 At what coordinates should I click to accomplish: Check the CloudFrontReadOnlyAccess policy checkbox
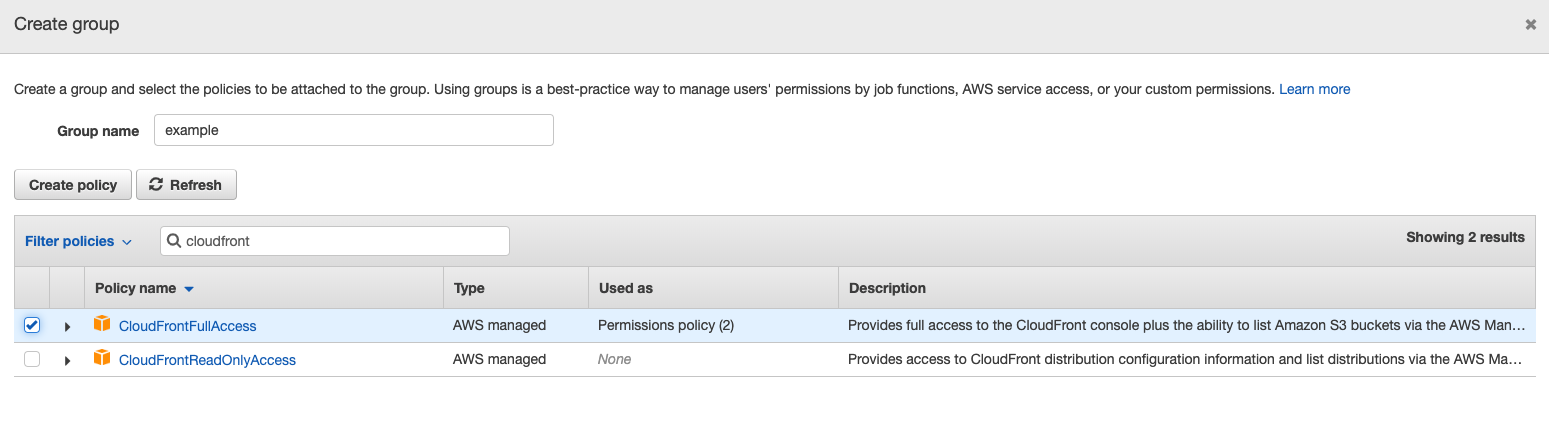[x=32, y=359]
